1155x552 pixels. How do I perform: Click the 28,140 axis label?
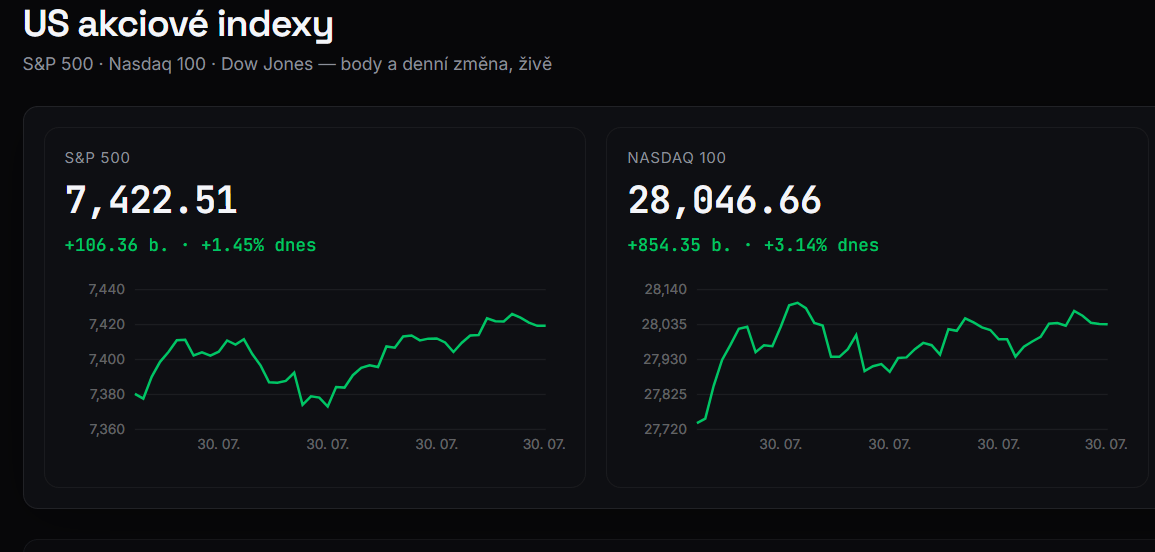click(665, 290)
